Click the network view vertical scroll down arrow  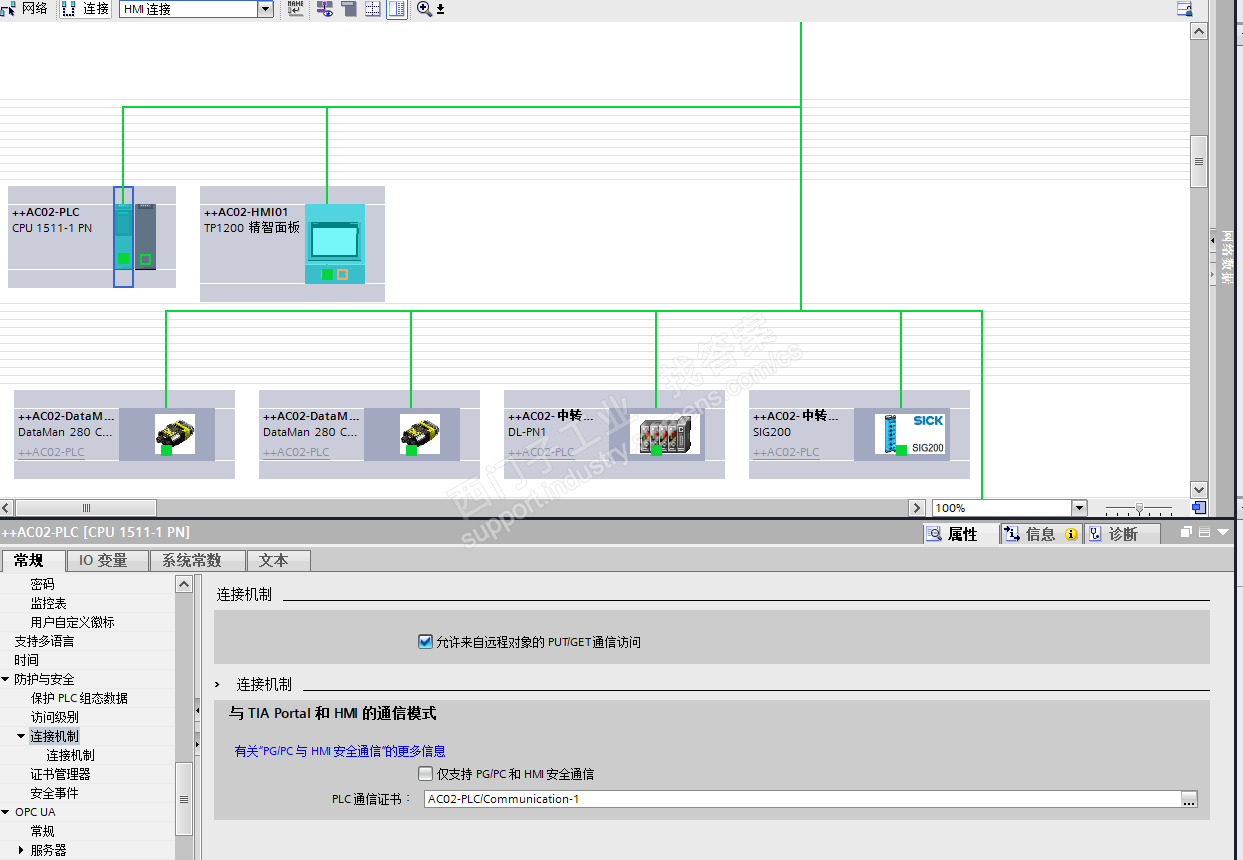click(x=1199, y=489)
